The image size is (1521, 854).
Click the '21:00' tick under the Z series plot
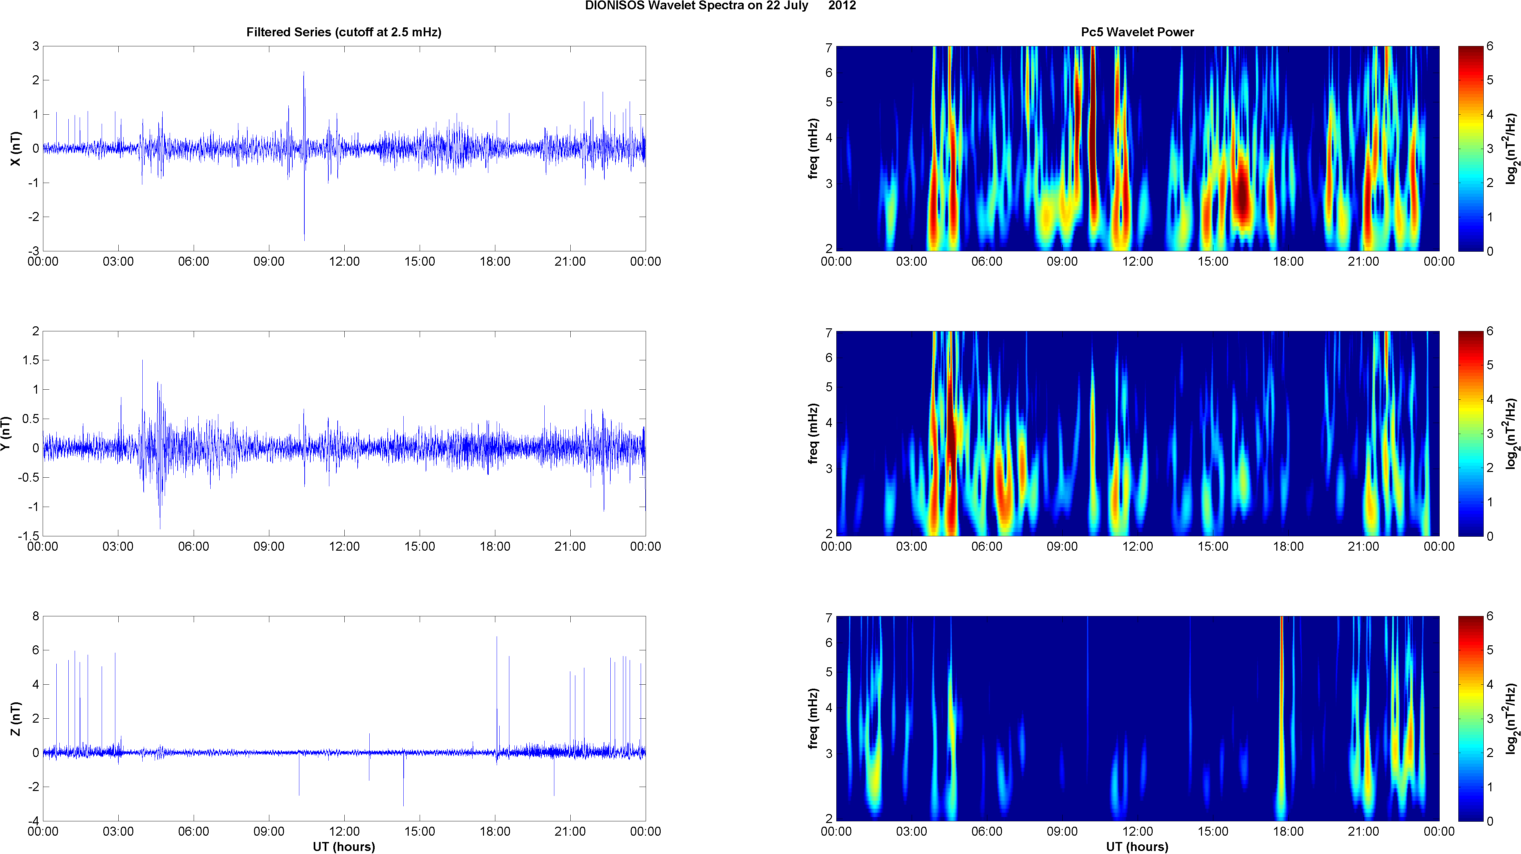click(x=570, y=832)
